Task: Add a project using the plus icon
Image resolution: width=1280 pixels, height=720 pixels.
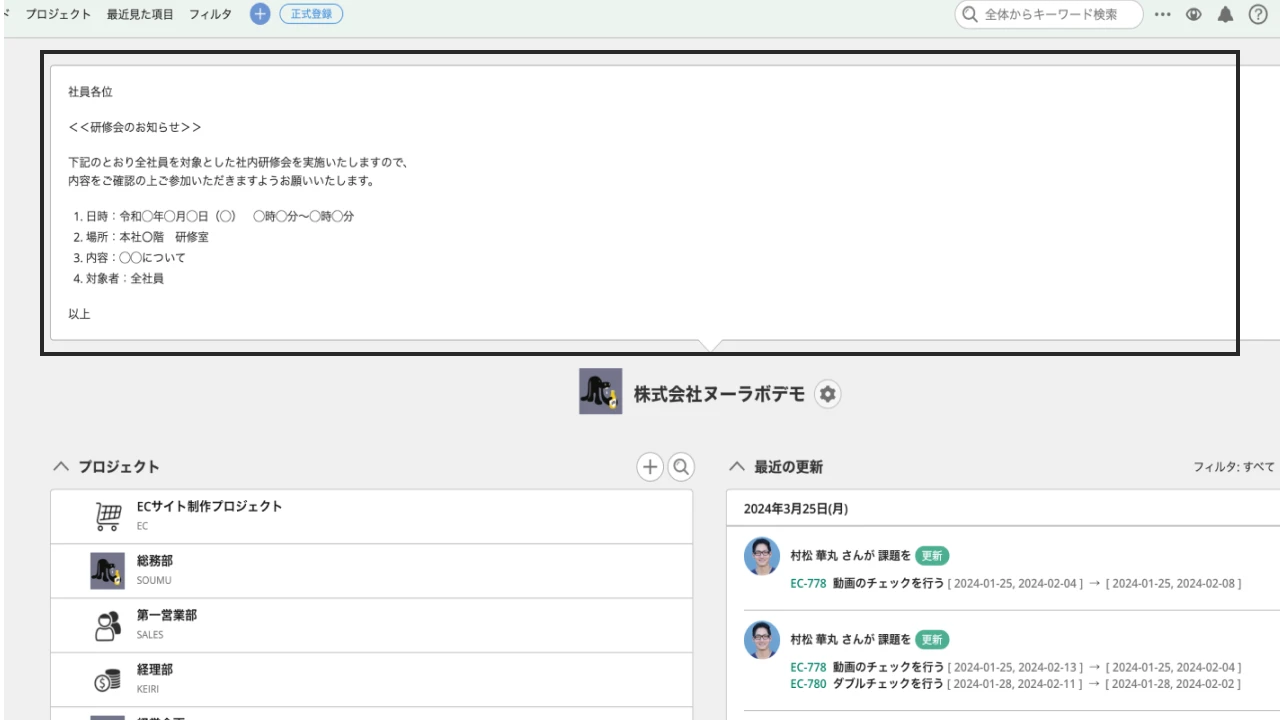Action: click(650, 466)
